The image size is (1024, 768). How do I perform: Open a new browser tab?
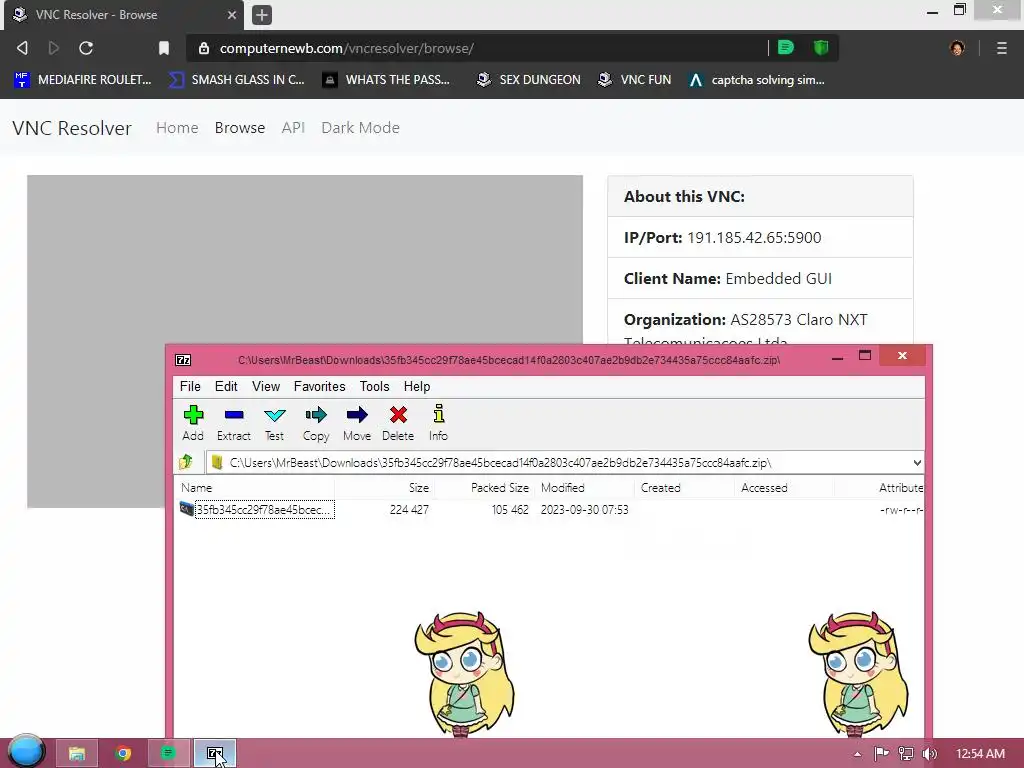coord(262,14)
